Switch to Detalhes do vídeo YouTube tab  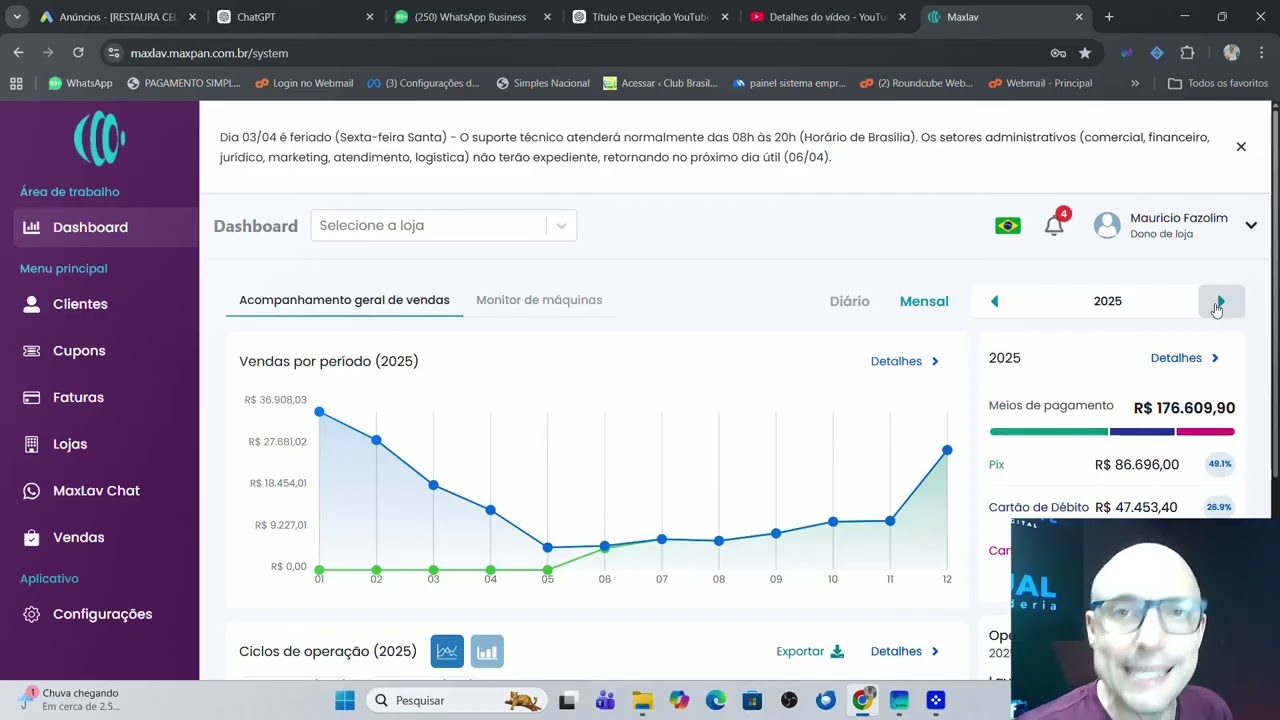point(826,17)
